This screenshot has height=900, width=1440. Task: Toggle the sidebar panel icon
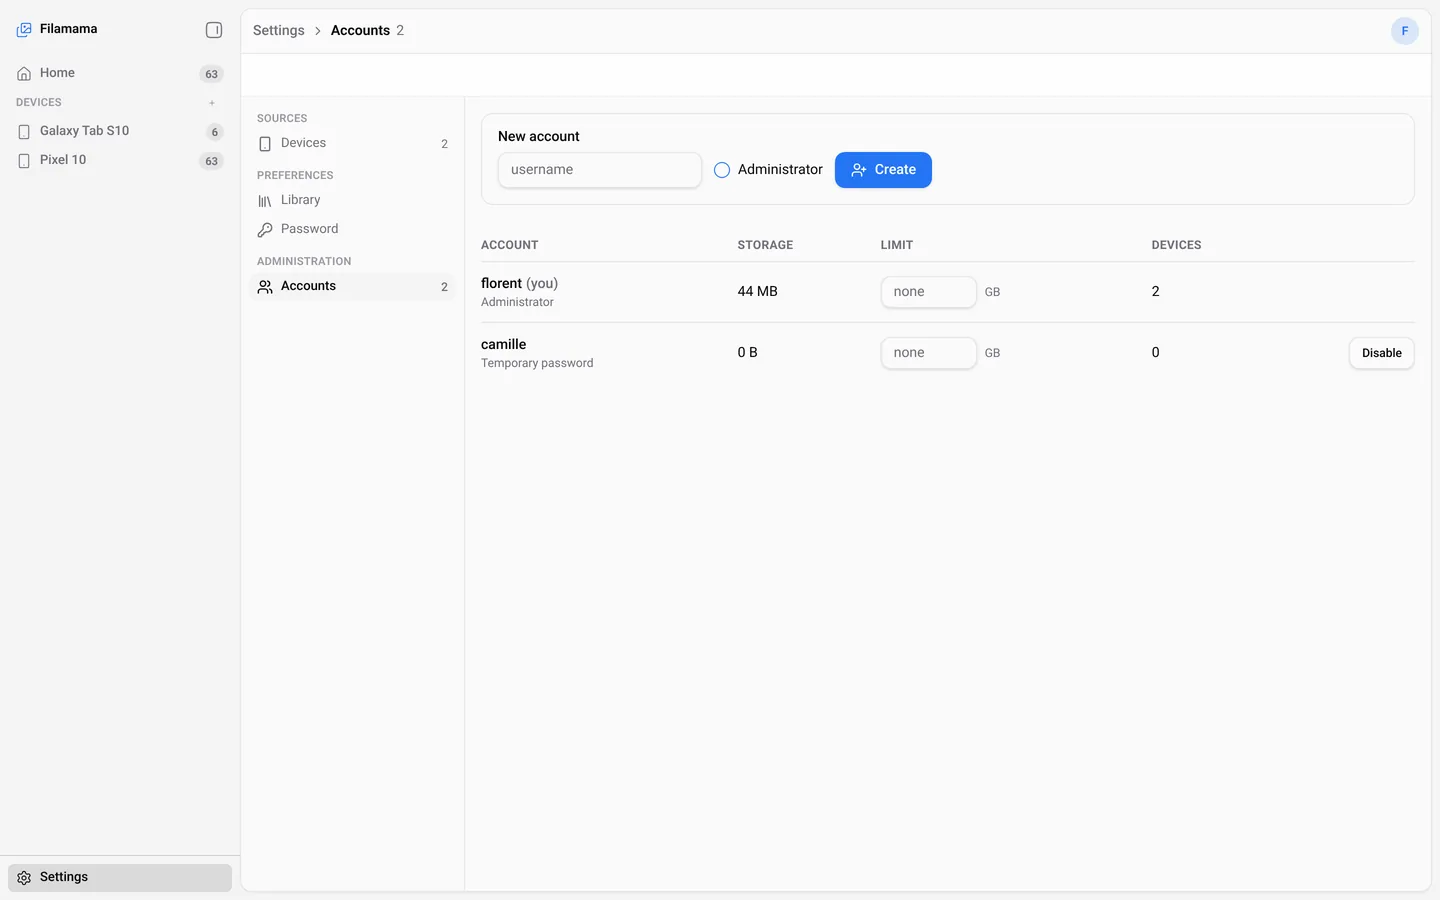[x=214, y=30]
